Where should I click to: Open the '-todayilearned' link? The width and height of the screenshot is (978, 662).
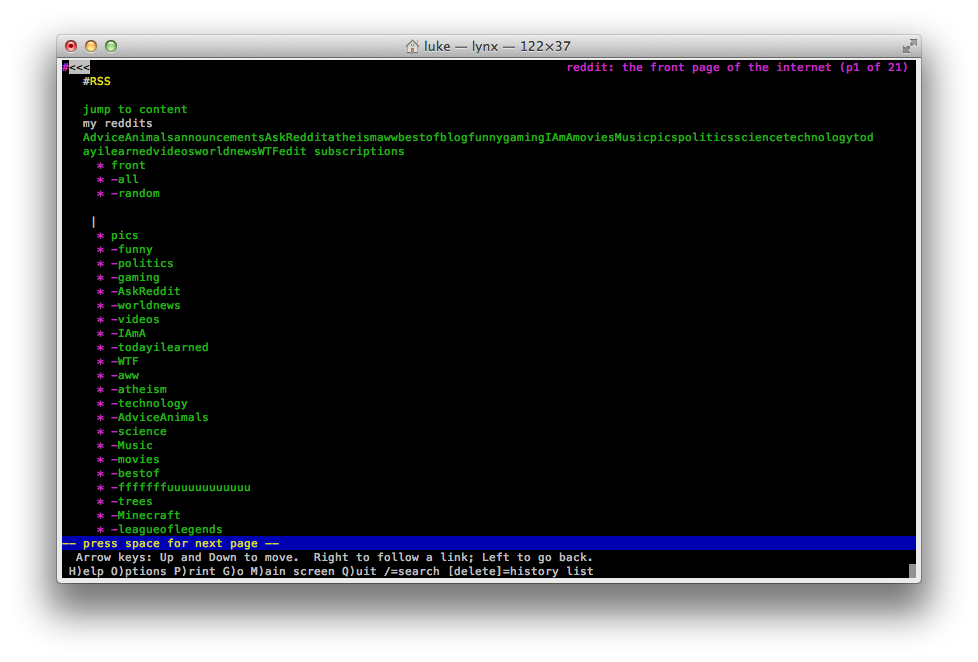(159, 348)
